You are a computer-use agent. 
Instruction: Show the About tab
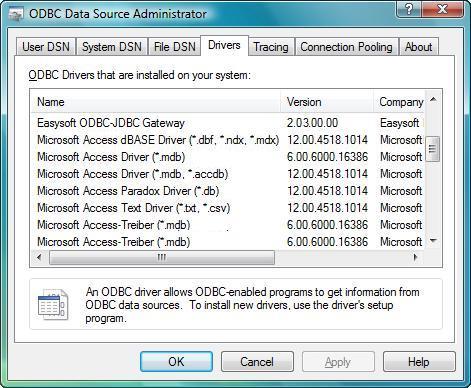point(418,47)
